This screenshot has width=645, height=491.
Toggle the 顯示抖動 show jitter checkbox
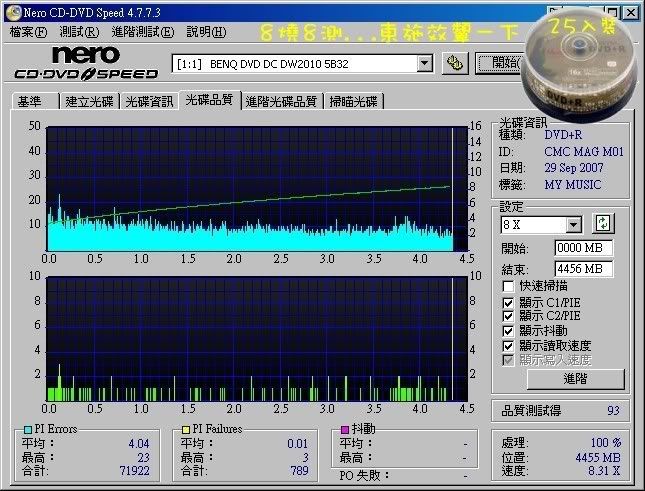508,331
